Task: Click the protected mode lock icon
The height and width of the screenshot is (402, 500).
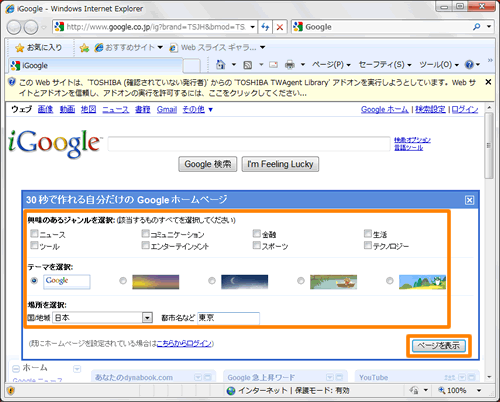Action: pyautogui.click(x=414, y=390)
